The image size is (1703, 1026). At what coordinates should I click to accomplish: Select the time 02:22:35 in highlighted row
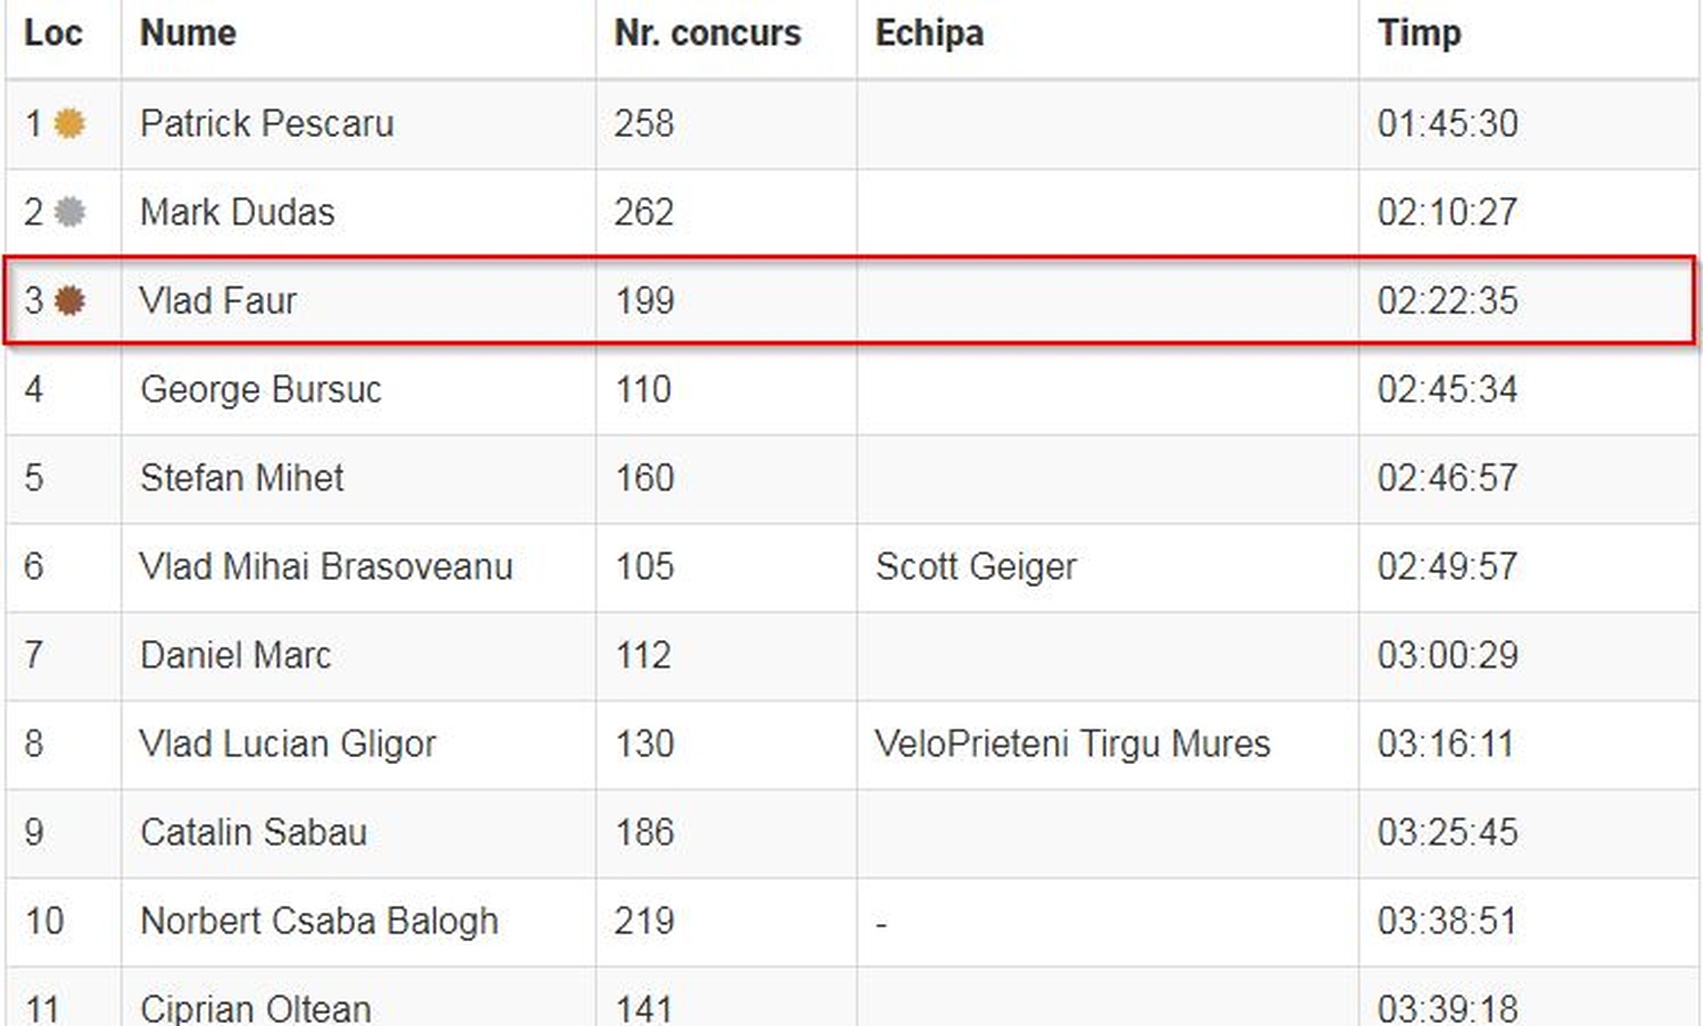pyautogui.click(x=1448, y=300)
